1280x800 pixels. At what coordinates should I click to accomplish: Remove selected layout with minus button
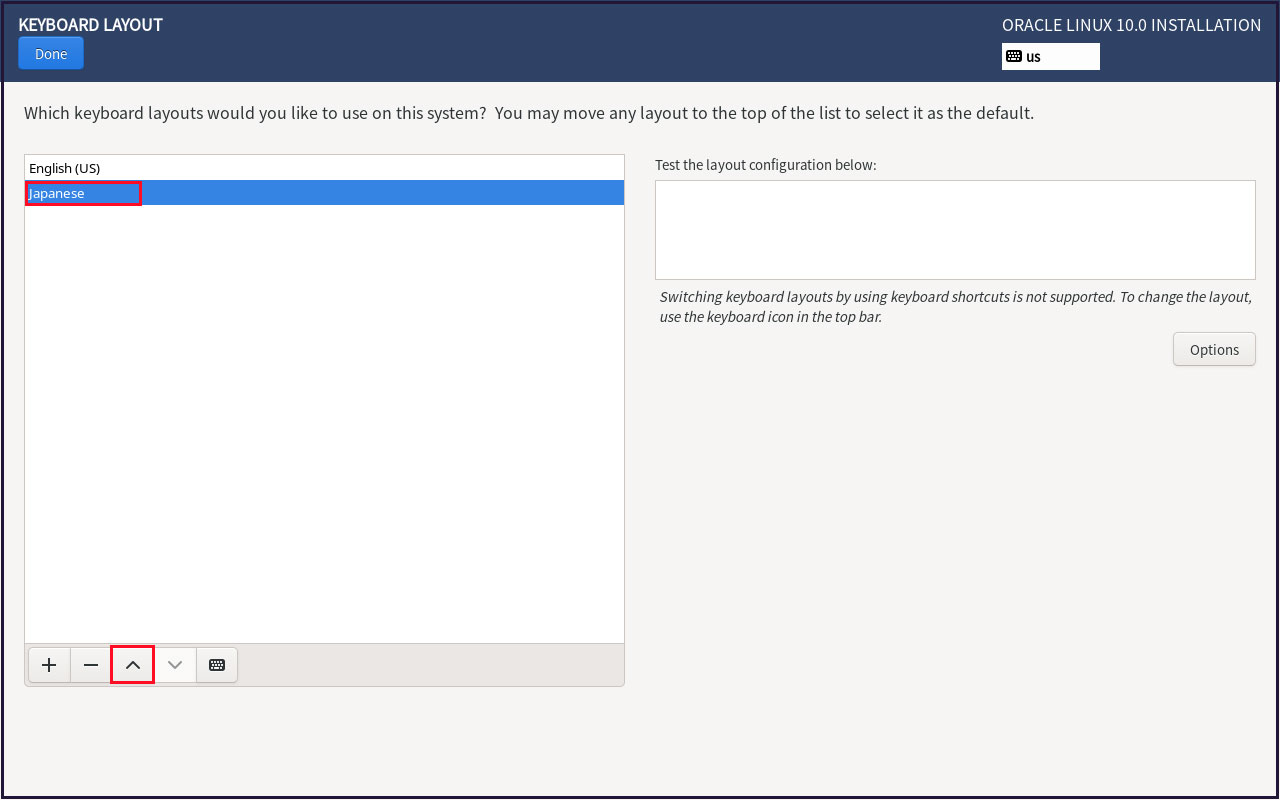(x=91, y=665)
